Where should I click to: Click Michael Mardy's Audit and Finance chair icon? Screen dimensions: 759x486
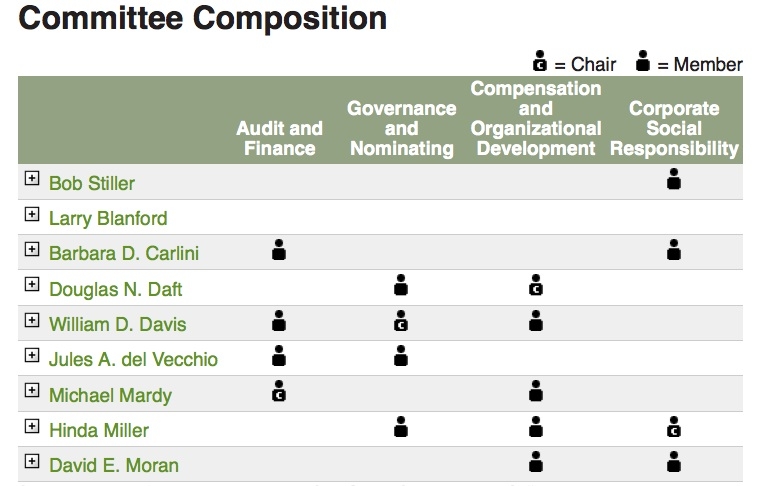pos(279,391)
